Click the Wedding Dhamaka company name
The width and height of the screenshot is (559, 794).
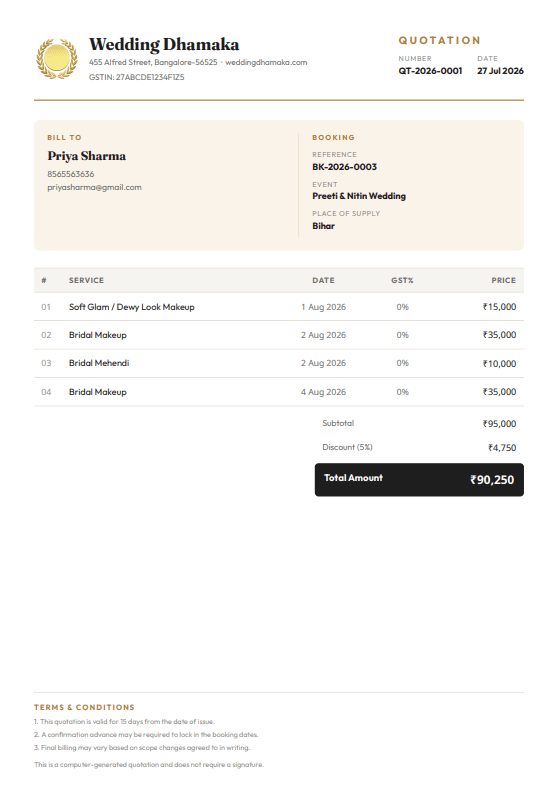[164, 45]
